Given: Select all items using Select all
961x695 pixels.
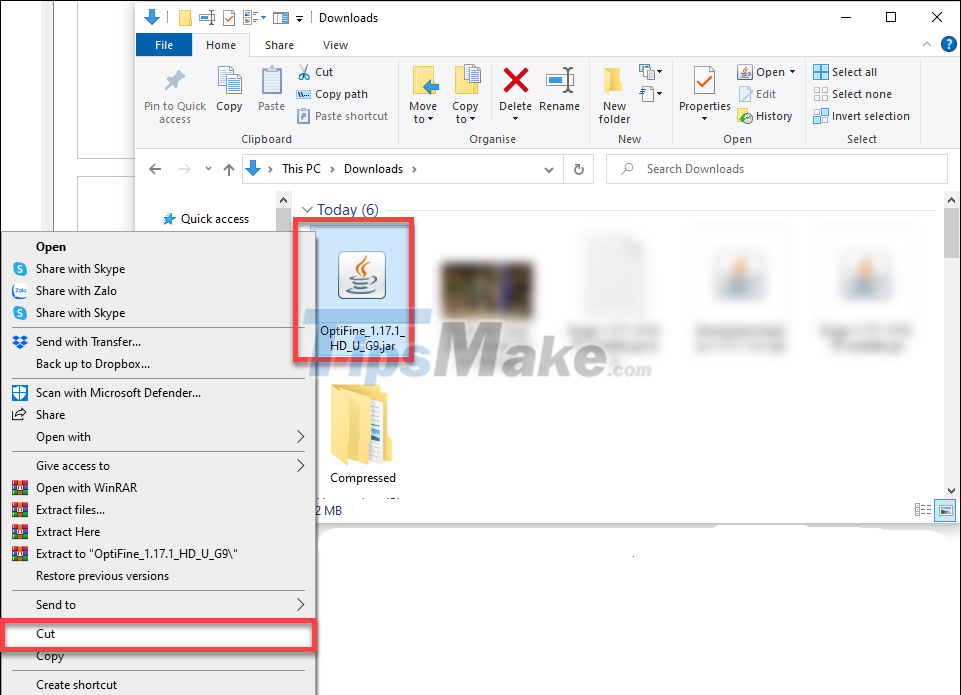Looking at the screenshot, I should 845,71.
